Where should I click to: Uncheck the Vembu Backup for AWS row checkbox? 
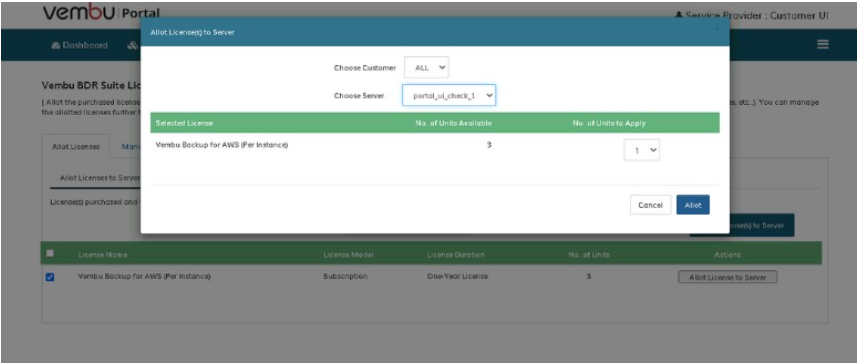coord(50,277)
